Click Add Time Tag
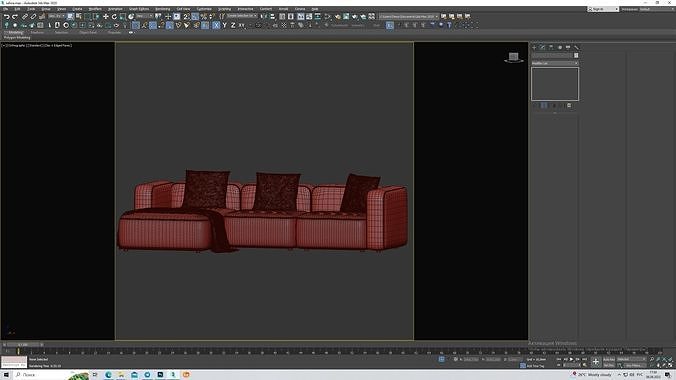The width and height of the screenshot is (676, 380). 535,366
